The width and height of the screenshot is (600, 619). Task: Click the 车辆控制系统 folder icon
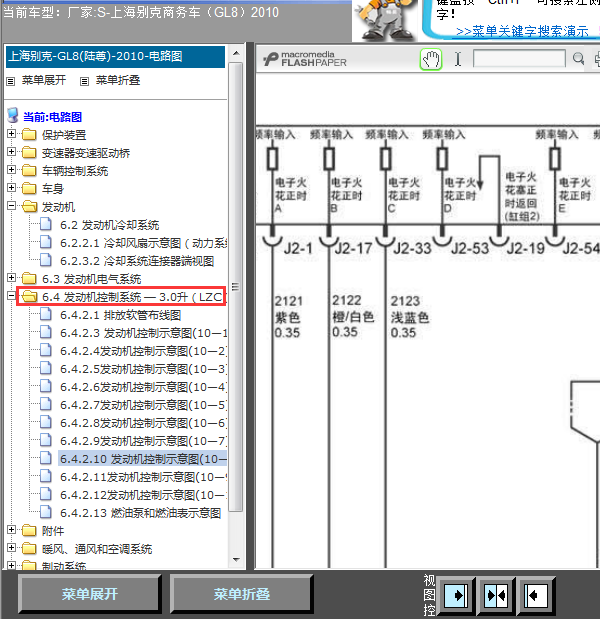29,171
